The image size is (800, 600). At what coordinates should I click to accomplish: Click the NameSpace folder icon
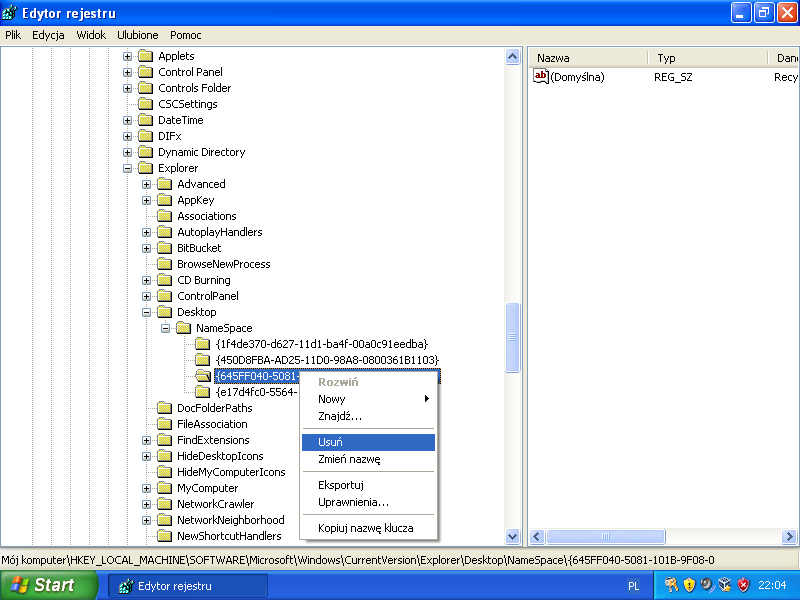coord(184,328)
